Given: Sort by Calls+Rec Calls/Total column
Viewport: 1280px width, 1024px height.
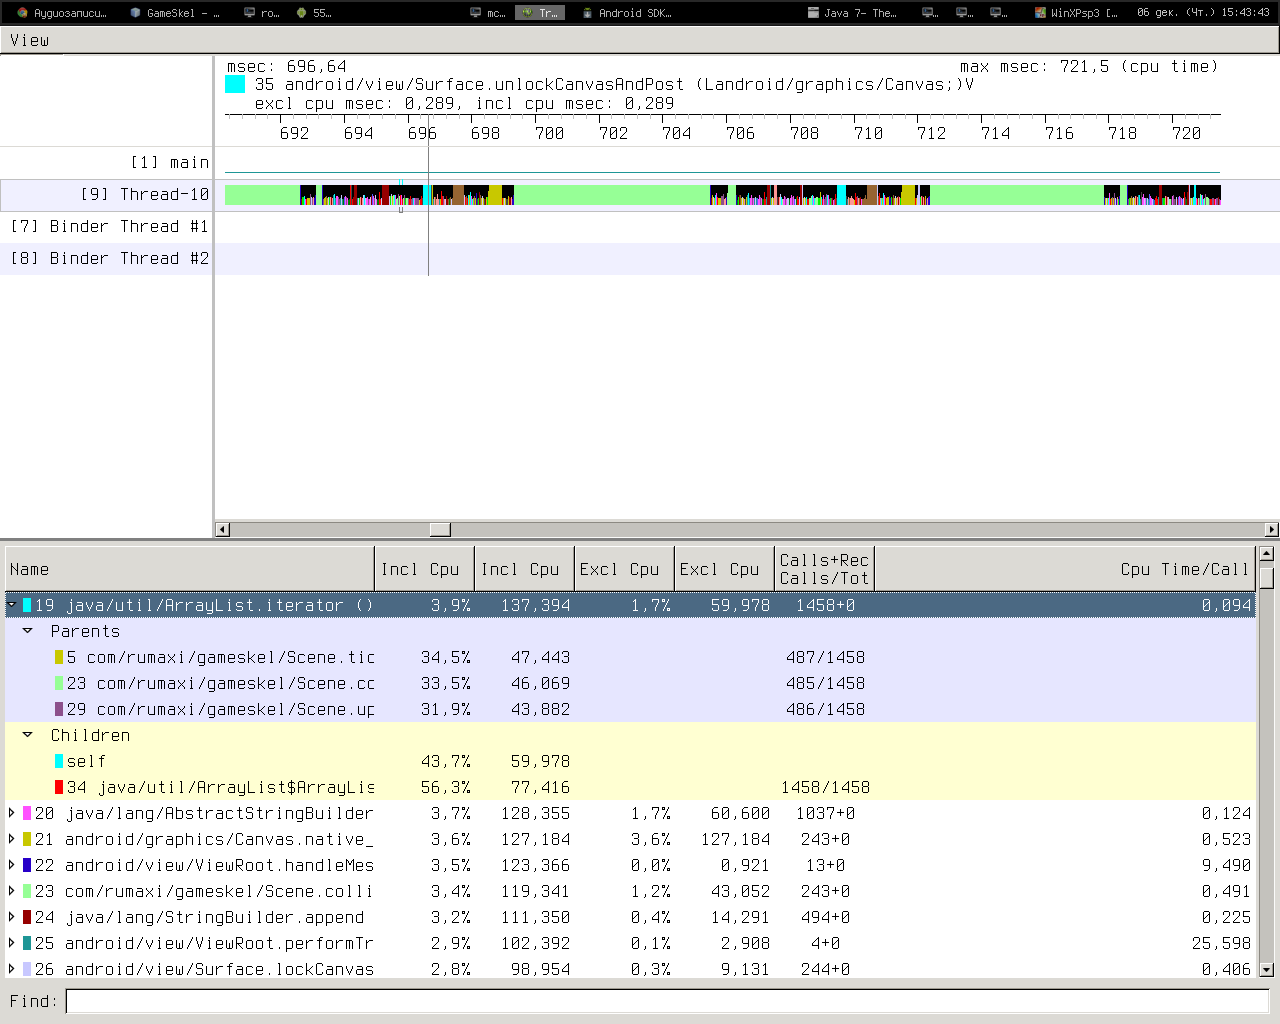Looking at the screenshot, I should point(824,569).
